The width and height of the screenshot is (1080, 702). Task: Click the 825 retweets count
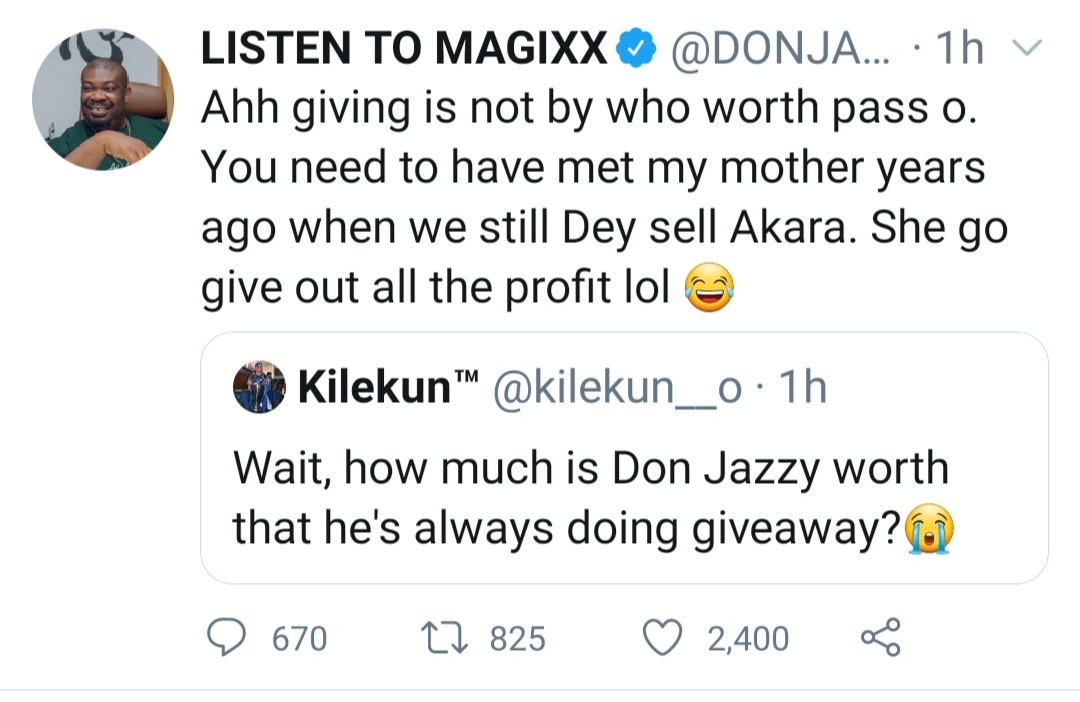click(x=517, y=639)
